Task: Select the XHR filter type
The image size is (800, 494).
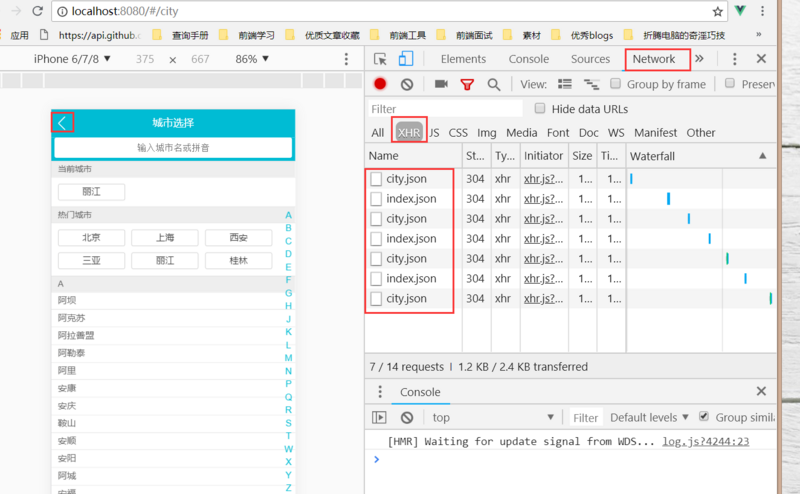Action: click(409, 133)
